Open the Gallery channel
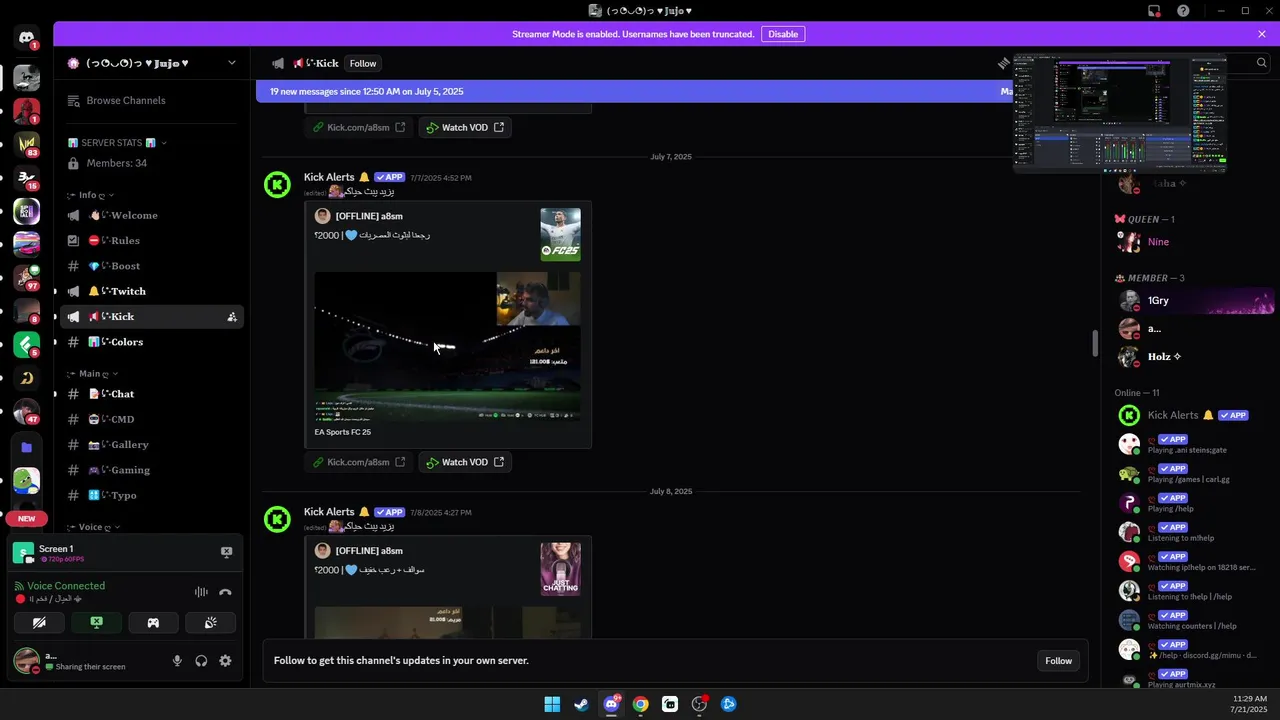The image size is (1280, 720). [x=150, y=445]
